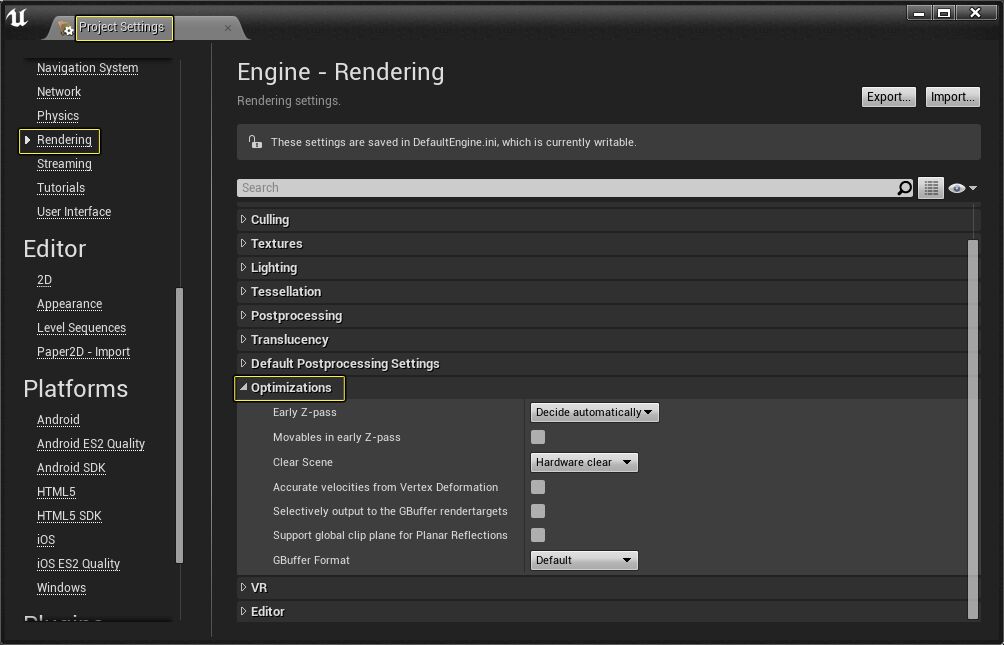1004x645 pixels.
Task: Select Physics in the Engine sidebar
Action: point(57,116)
